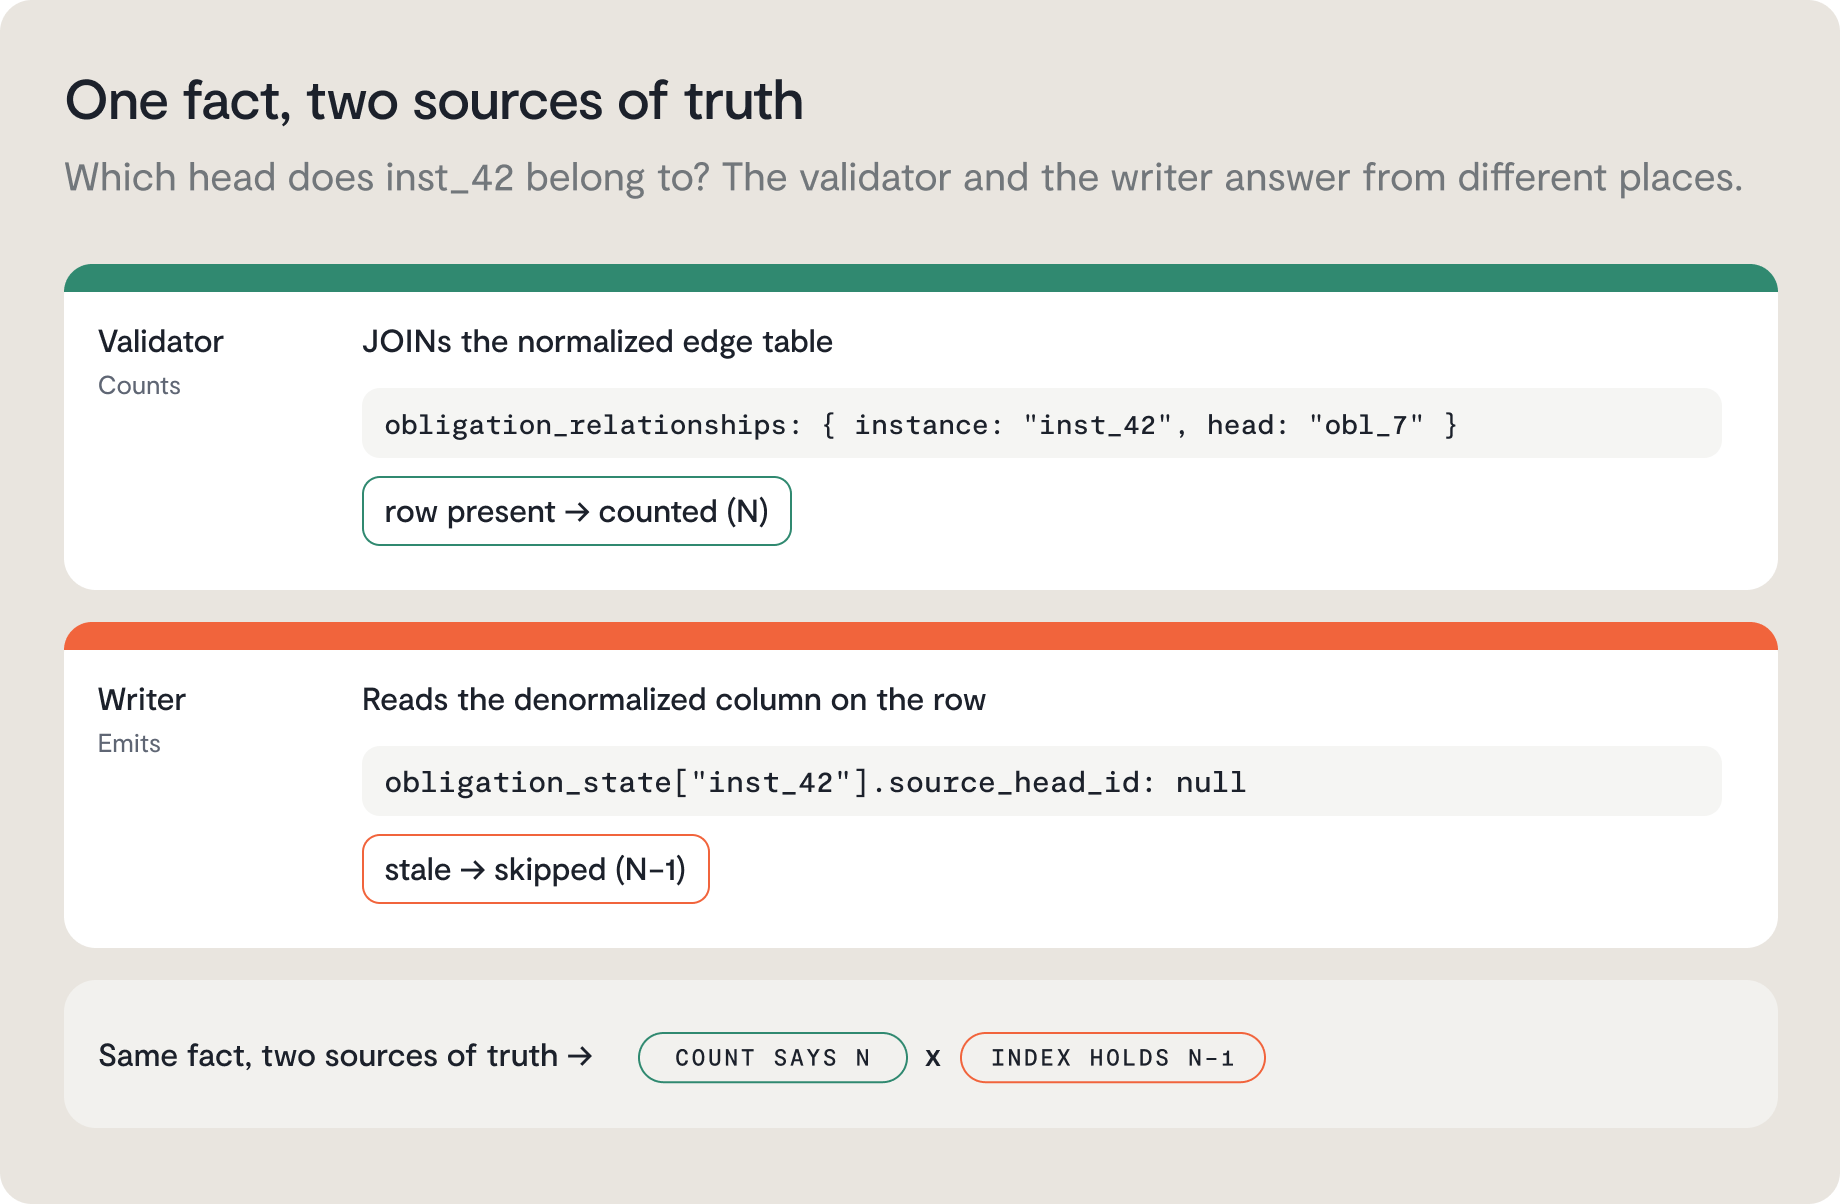Click the 'x' between the two badges

click(x=933, y=1058)
